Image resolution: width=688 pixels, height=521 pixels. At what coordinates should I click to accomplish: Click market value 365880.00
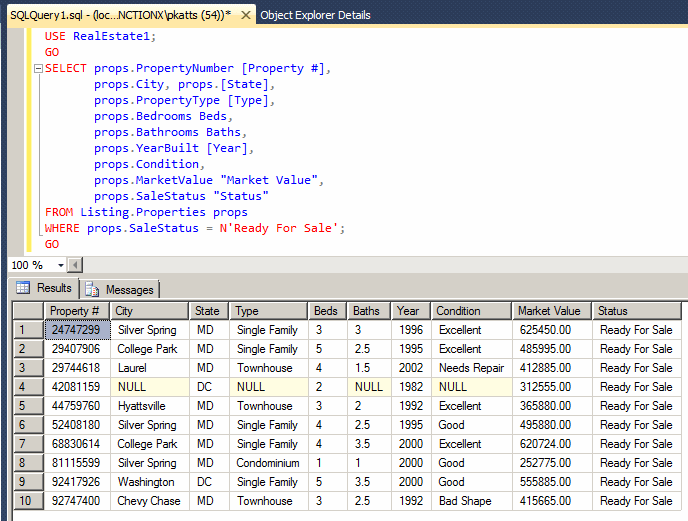click(552, 406)
